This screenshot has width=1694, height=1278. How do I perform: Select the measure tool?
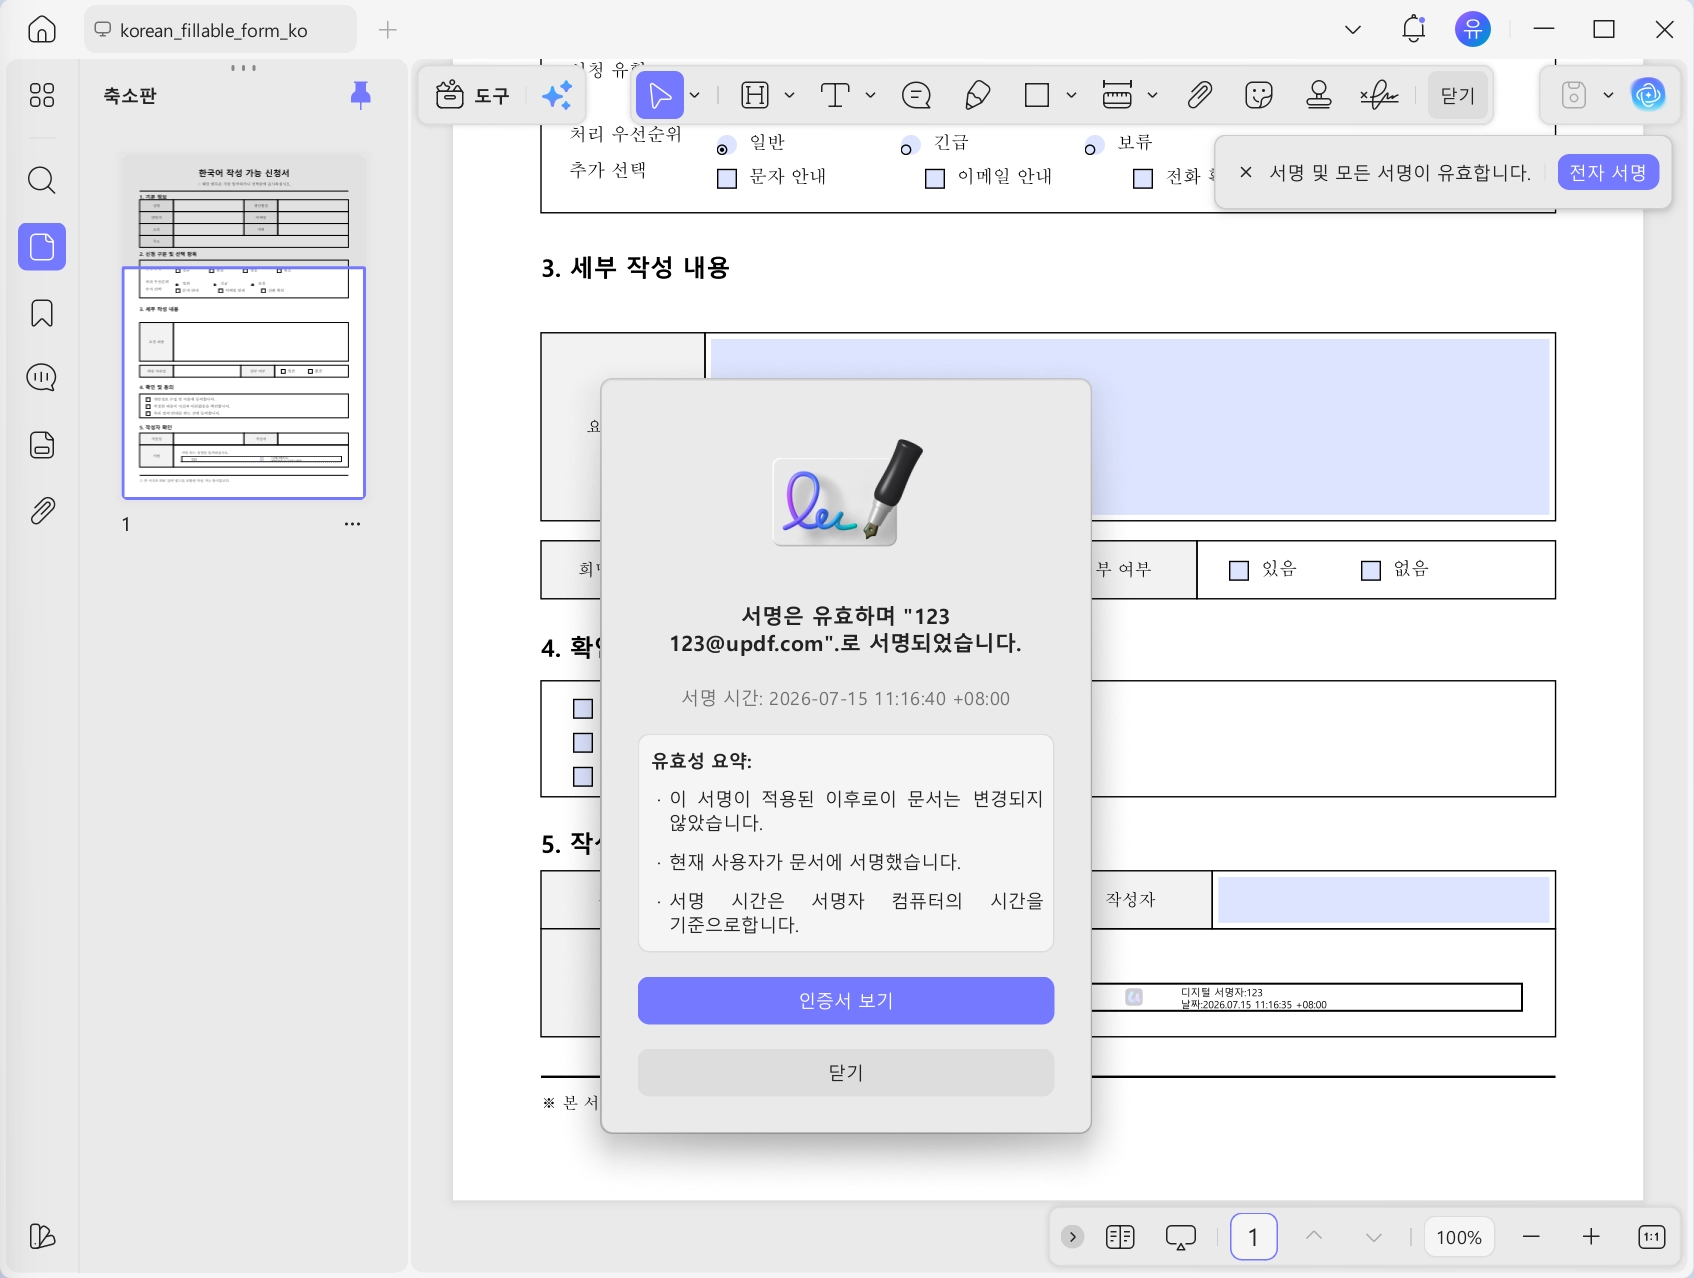click(1117, 95)
